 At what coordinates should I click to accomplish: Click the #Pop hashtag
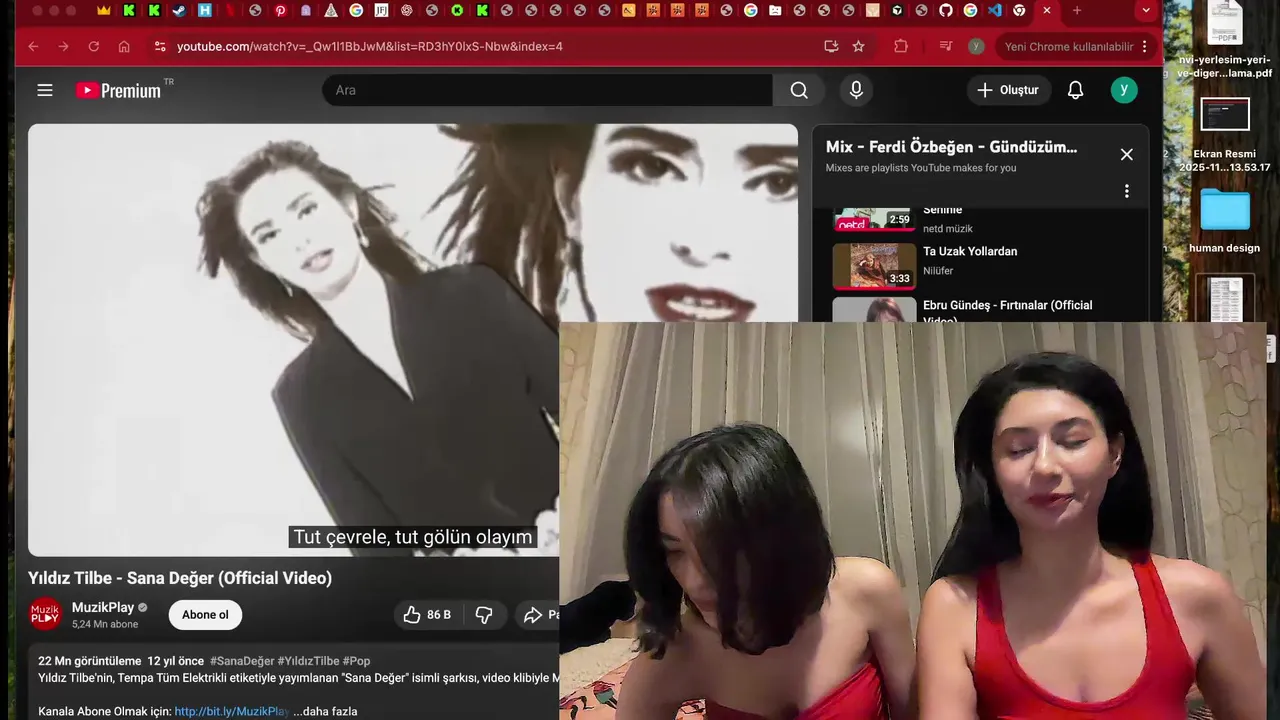click(x=356, y=661)
